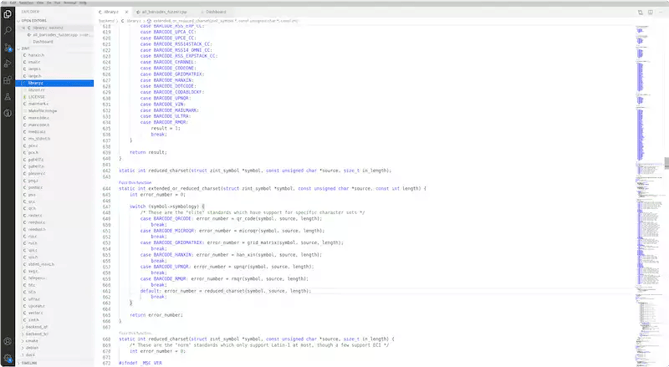Open the Selection menu
The image size is (669, 367).
point(26,3)
